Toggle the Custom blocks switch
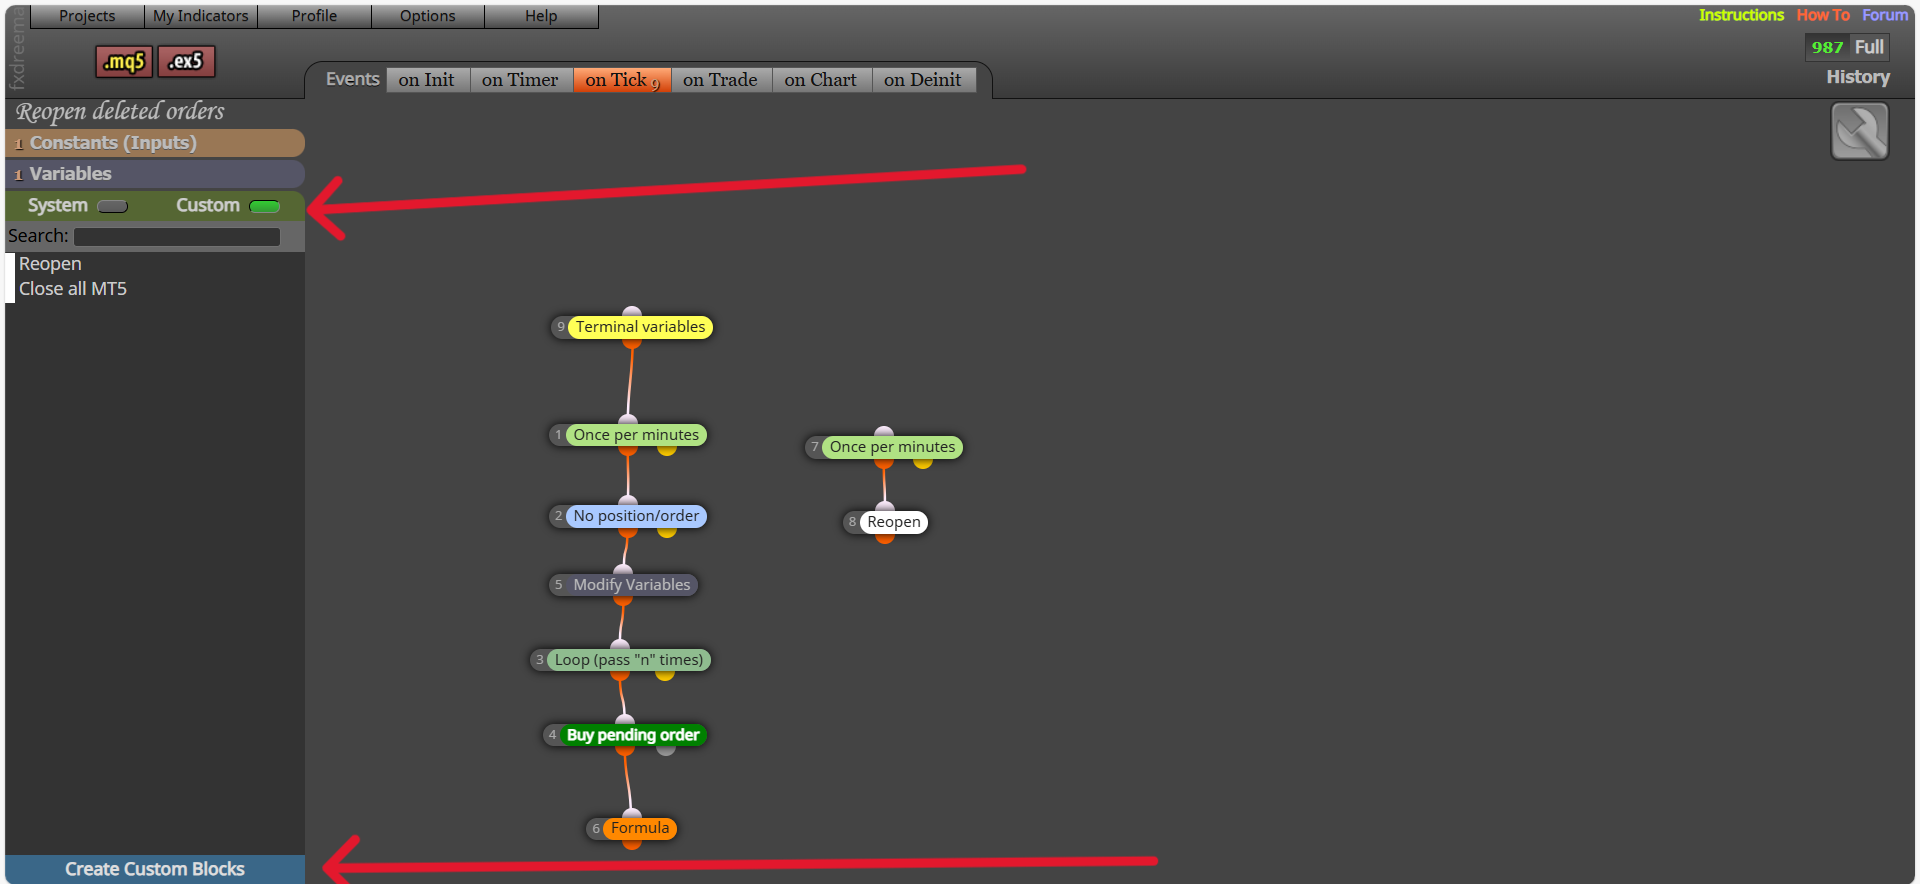The width and height of the screenshot is (1920, 884). pos(265,206)
